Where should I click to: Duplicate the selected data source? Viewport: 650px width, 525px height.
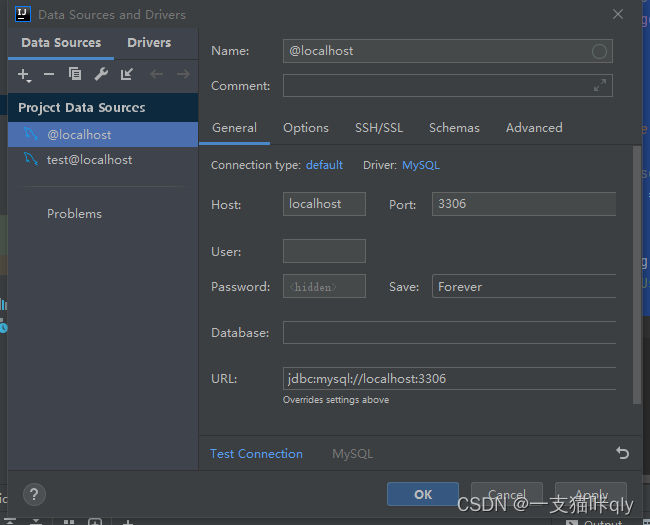[75, 74]
